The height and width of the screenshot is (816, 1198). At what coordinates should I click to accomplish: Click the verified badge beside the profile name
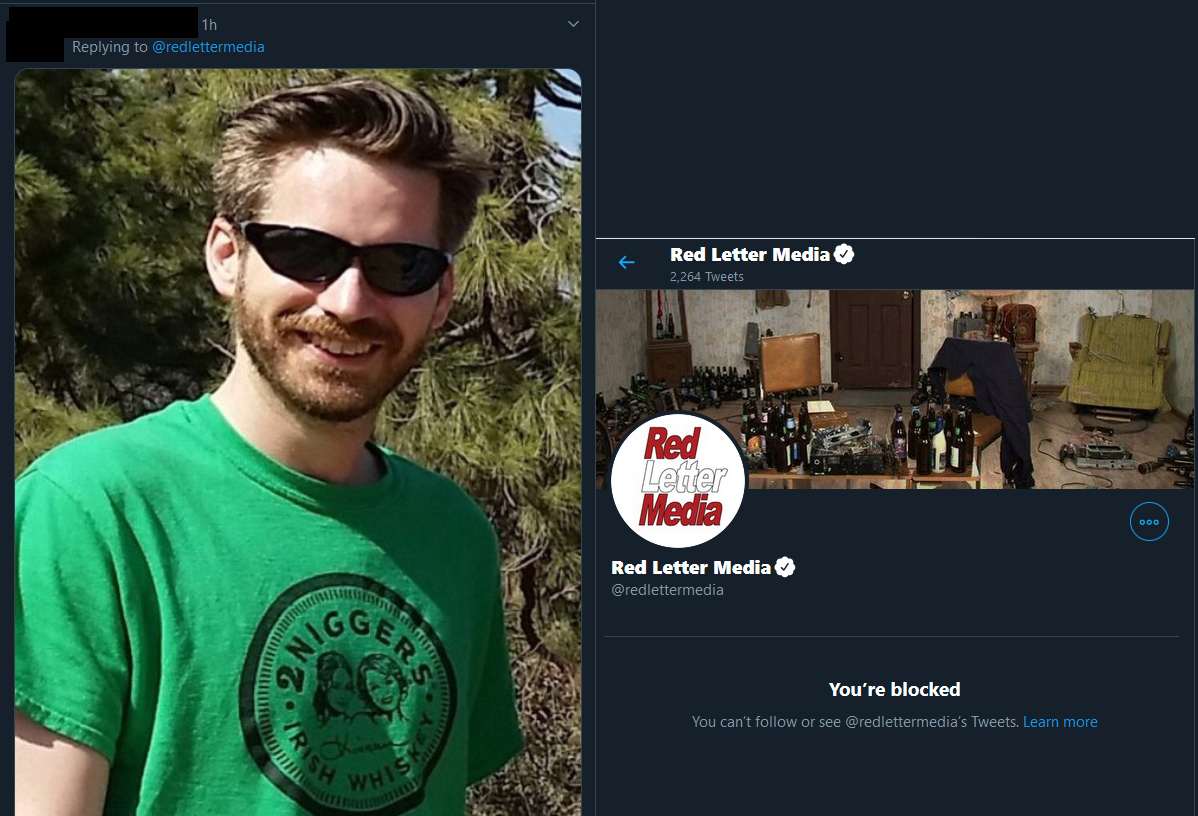(785, 567)
